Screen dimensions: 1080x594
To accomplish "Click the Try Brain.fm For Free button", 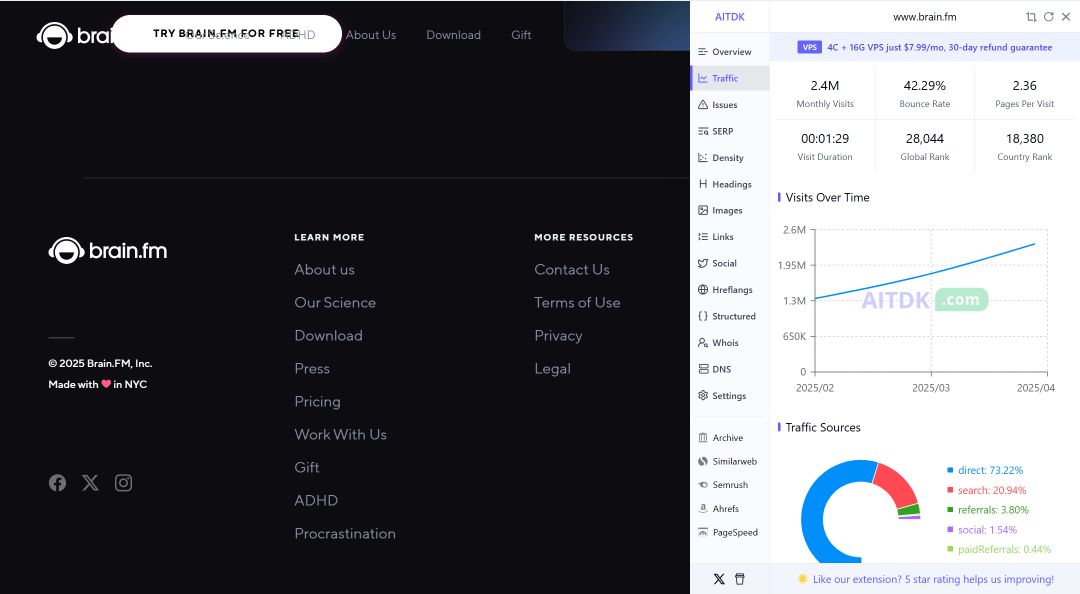I will click(x=227, y=34).
